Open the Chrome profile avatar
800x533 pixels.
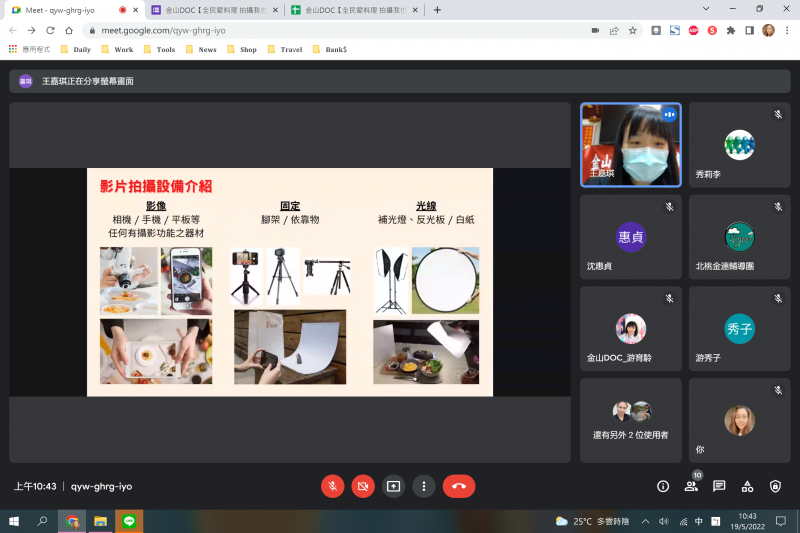[768, 31]
